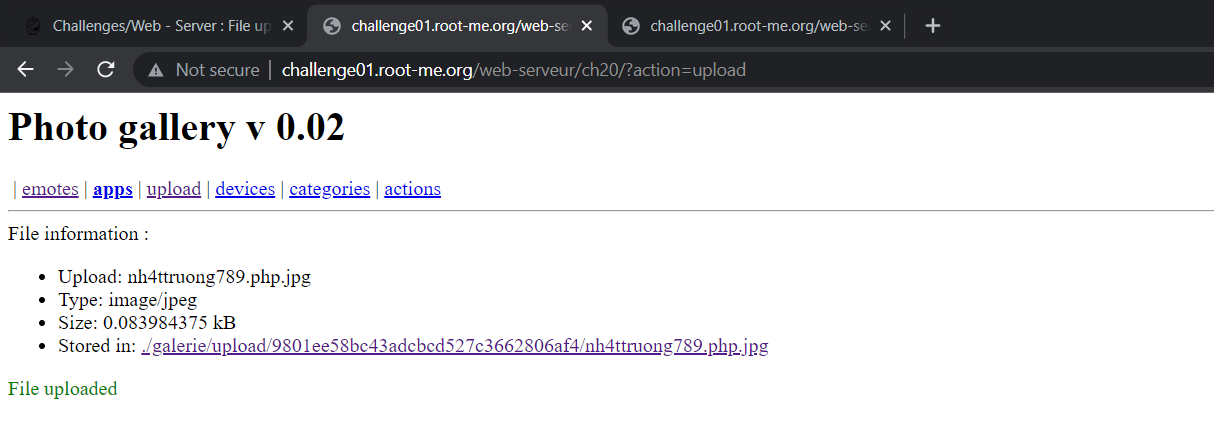Image resolution: width=1214 pixels, height=422 pixels.
Task: Close the Challenges/Web - Server tab
Action: [288, 26]
